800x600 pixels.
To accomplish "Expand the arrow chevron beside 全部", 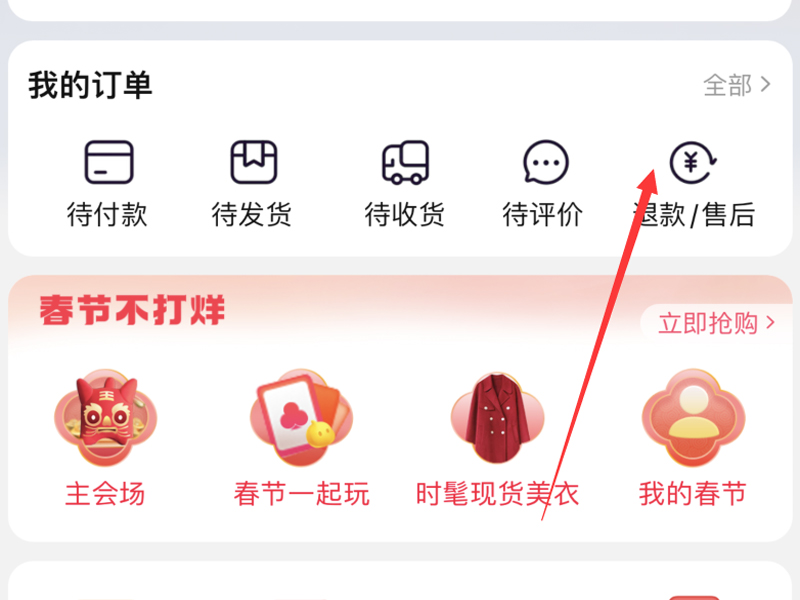I will pyautogui.click(x=765, y=84).
